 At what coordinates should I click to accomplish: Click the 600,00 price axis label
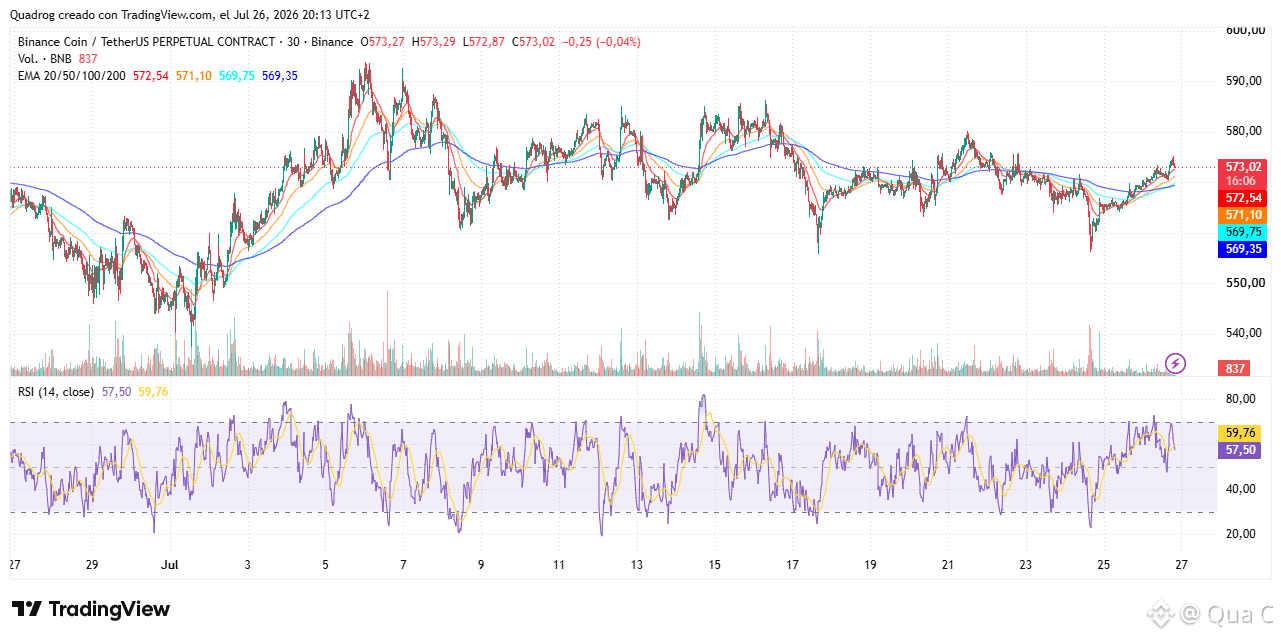click(x=1245, y=30)
